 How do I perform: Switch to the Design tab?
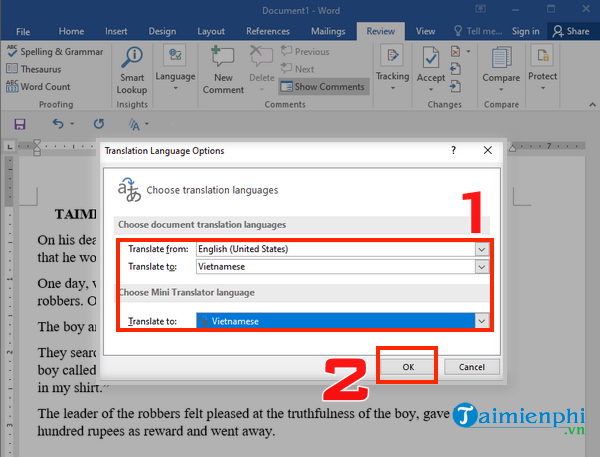pos(162,31)
